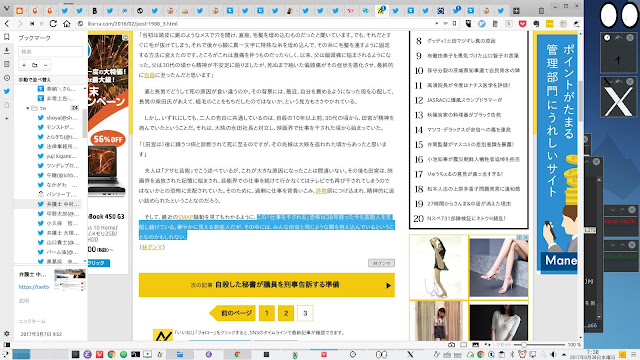Image resolution: width=640 pixels, height=360 pixels.
Task: Click the bookmark search field
Action: [x=51, y=51]
